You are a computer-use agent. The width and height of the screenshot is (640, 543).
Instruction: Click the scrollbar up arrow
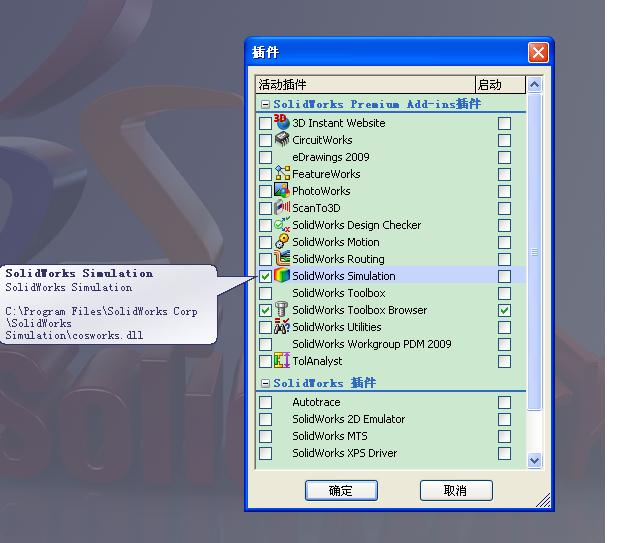[x=534, y=85]
